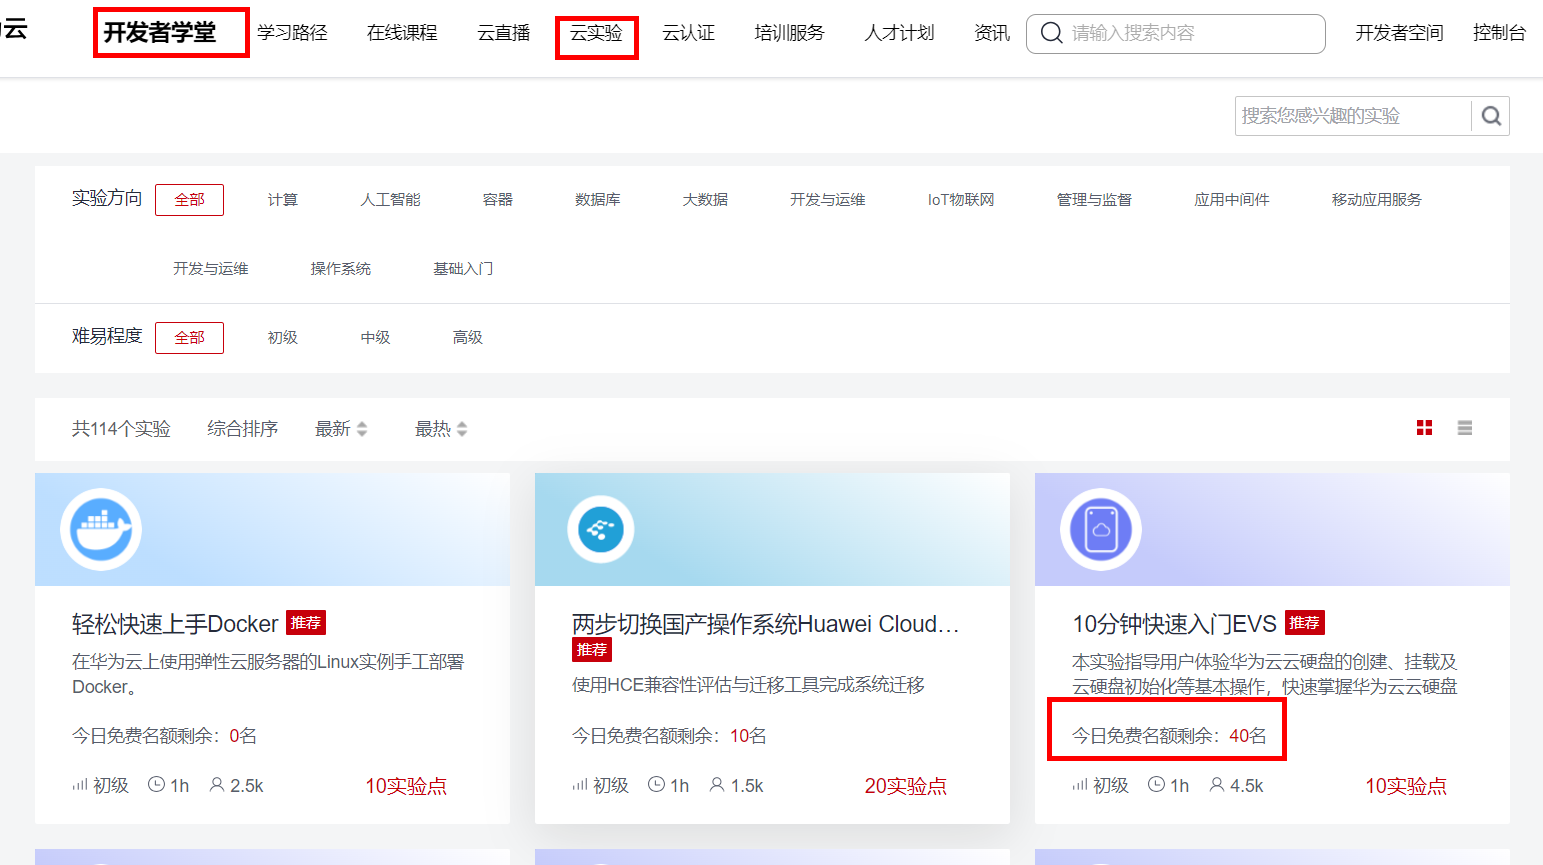Filter labs by 容器
Image resolution: width=1543 pixels, height=865 pixels.
tap(498, 200)
